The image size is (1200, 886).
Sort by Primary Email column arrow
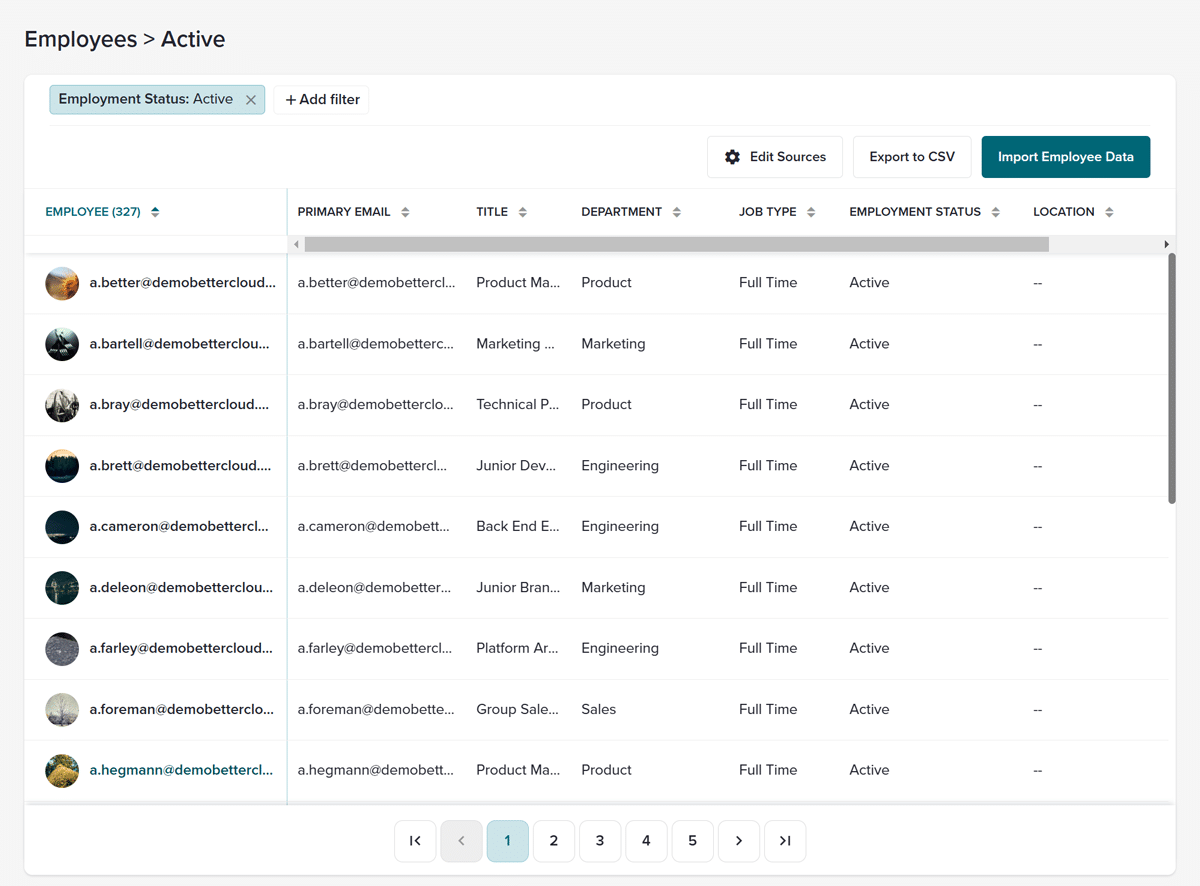point(405,212)
